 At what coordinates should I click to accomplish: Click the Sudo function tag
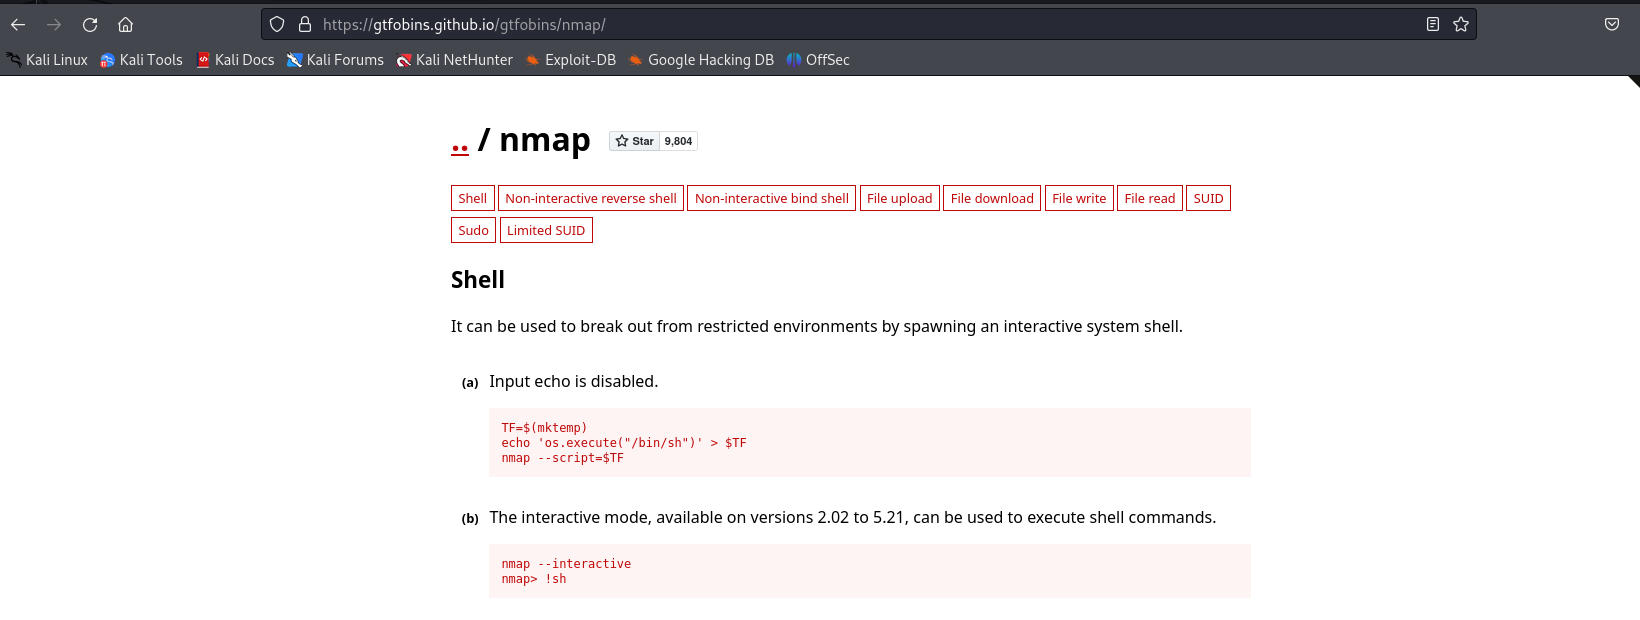pyautogui.click(x=473, y=231)
